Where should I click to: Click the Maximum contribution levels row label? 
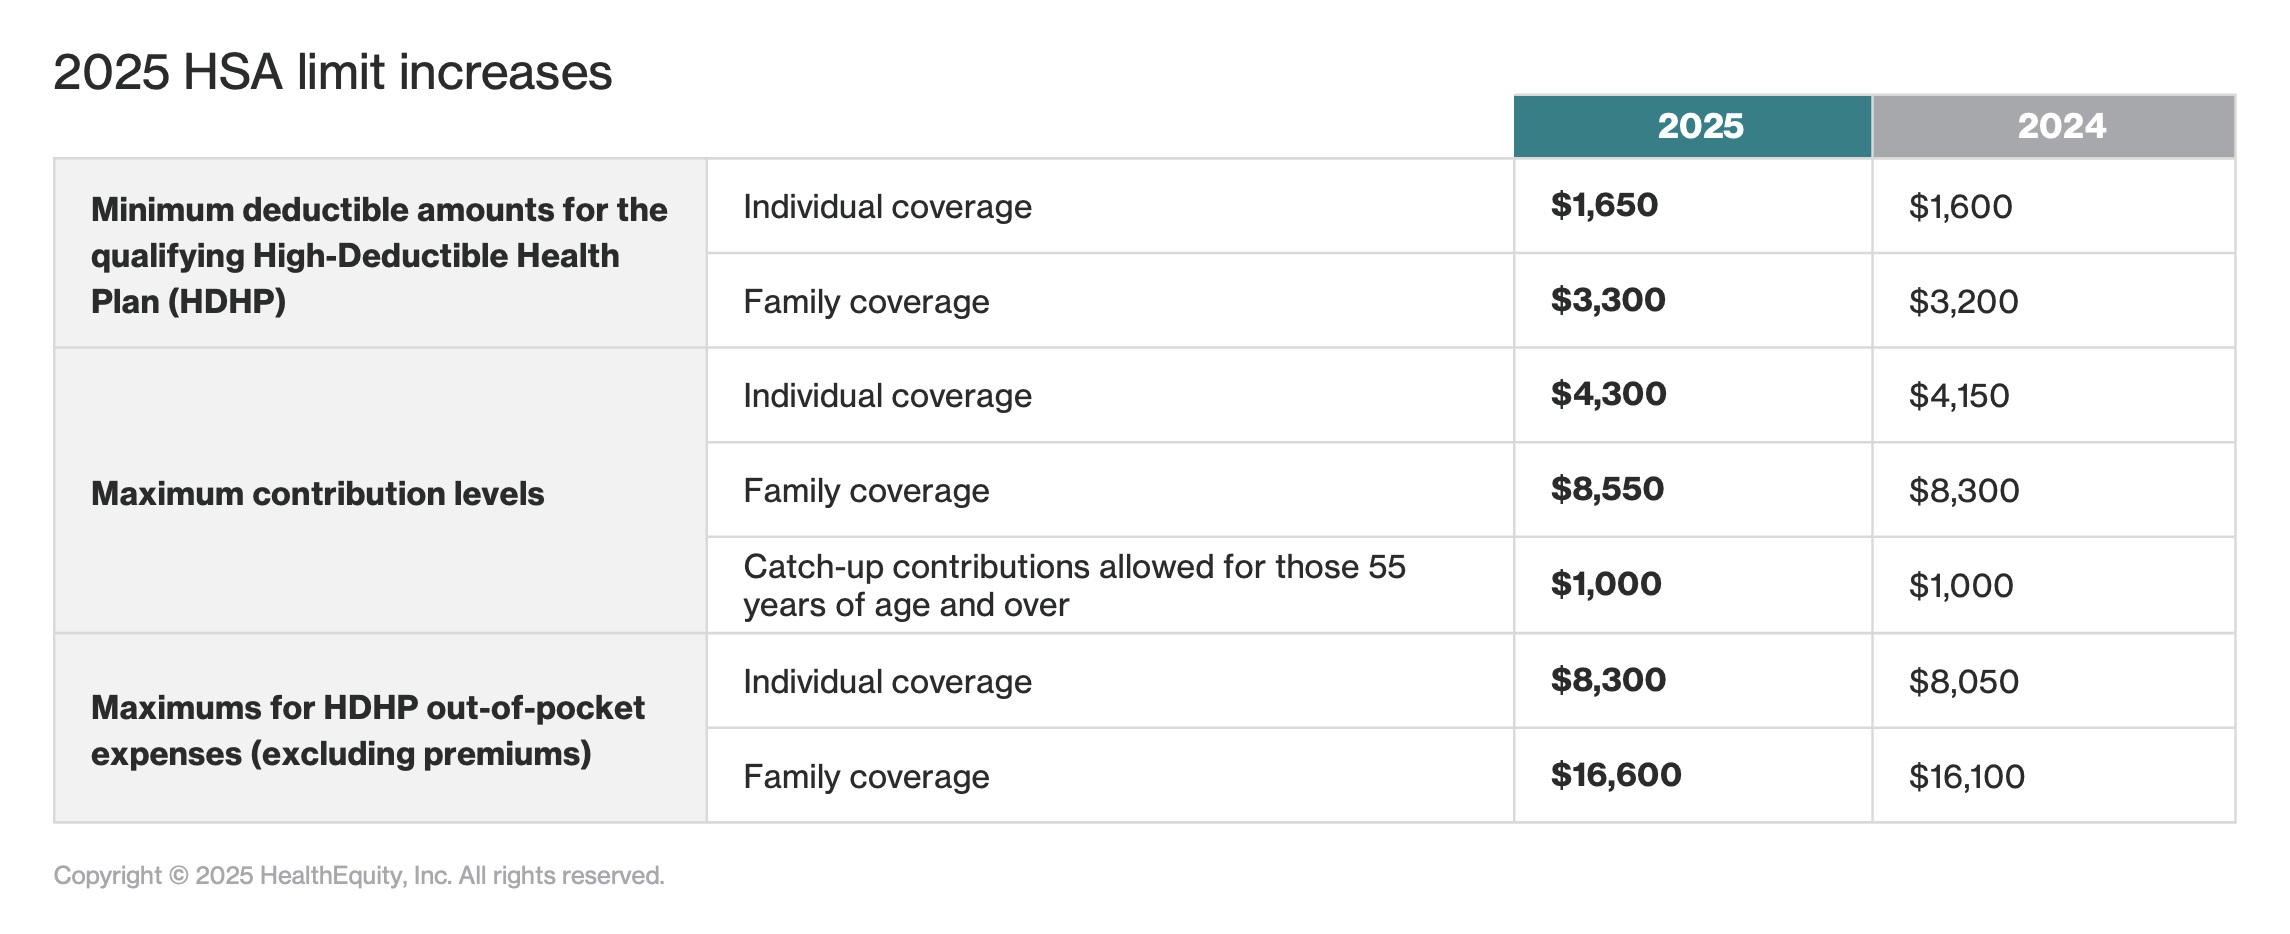[x=317, y=493]
